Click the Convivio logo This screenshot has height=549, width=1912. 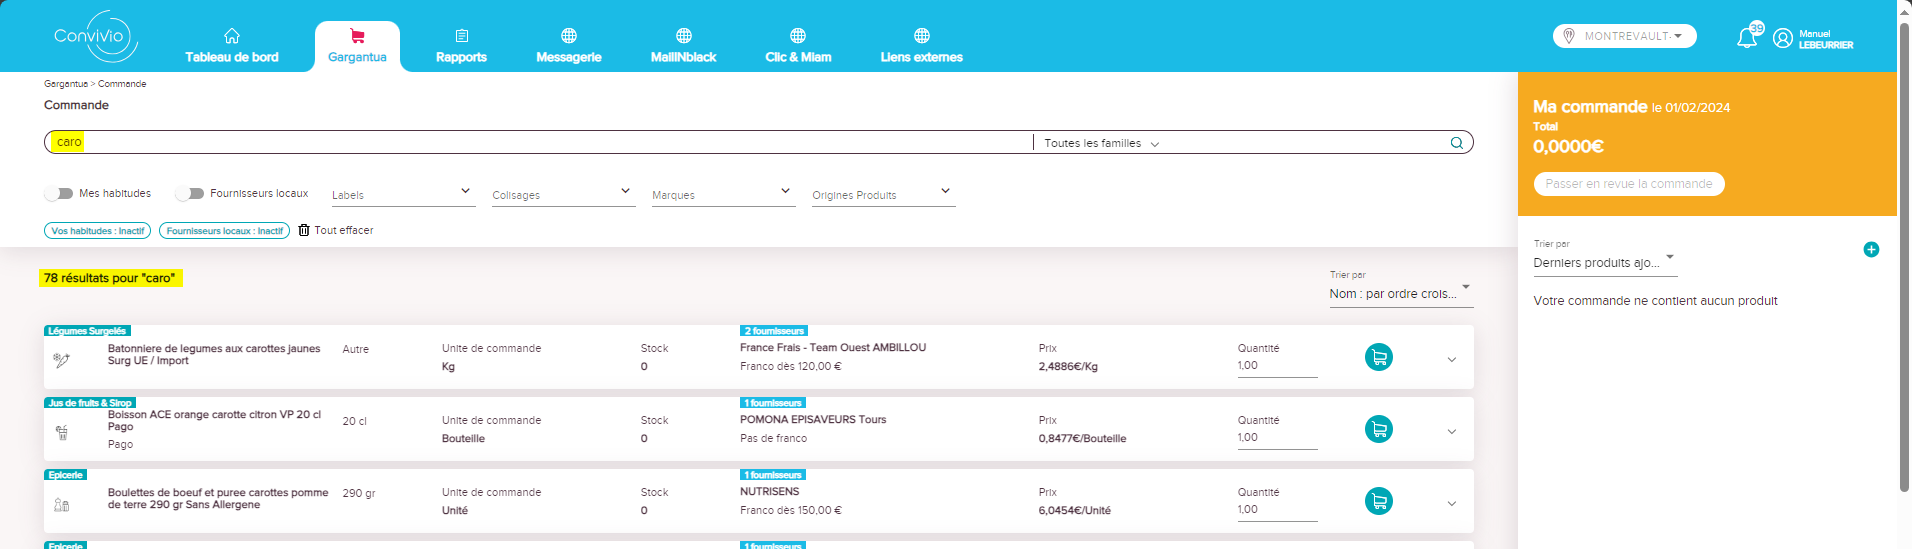click(x=95, y=36)
